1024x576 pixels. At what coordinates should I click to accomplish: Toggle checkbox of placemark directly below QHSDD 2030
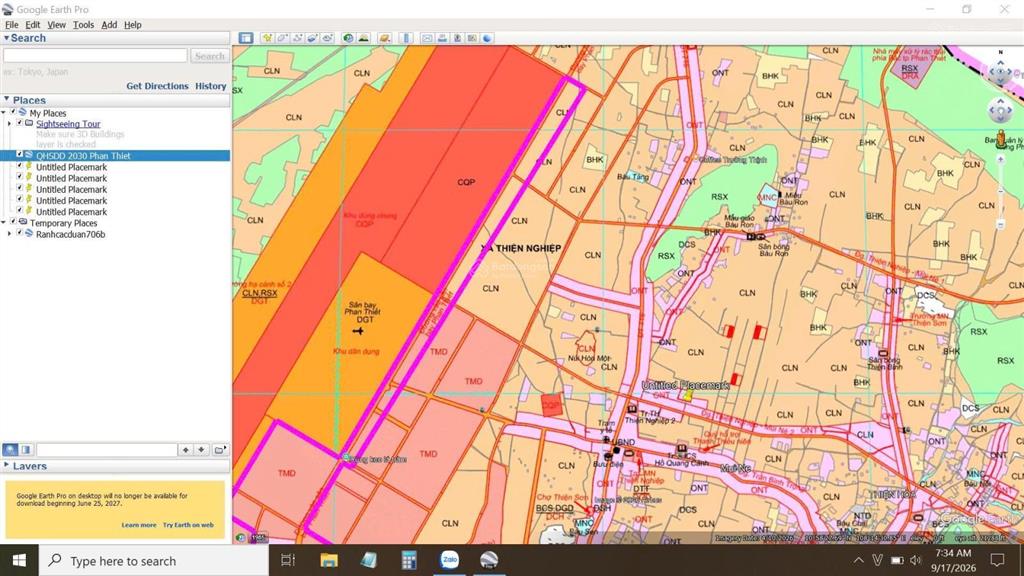coord(20,166)
